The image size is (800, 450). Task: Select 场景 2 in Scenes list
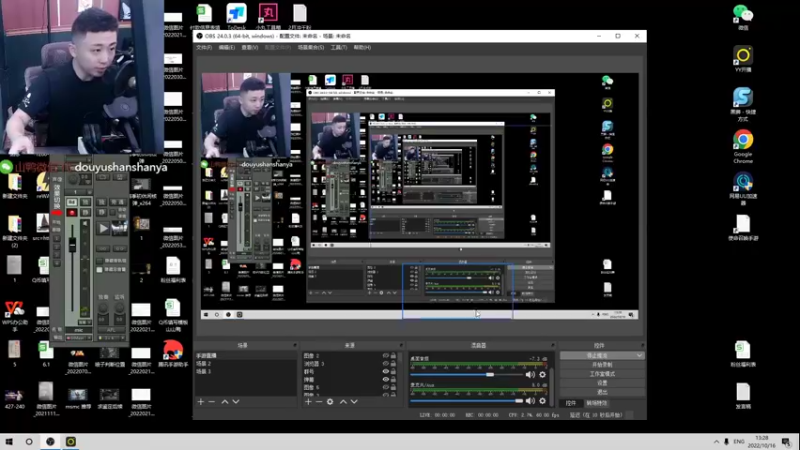pos(245,363)
